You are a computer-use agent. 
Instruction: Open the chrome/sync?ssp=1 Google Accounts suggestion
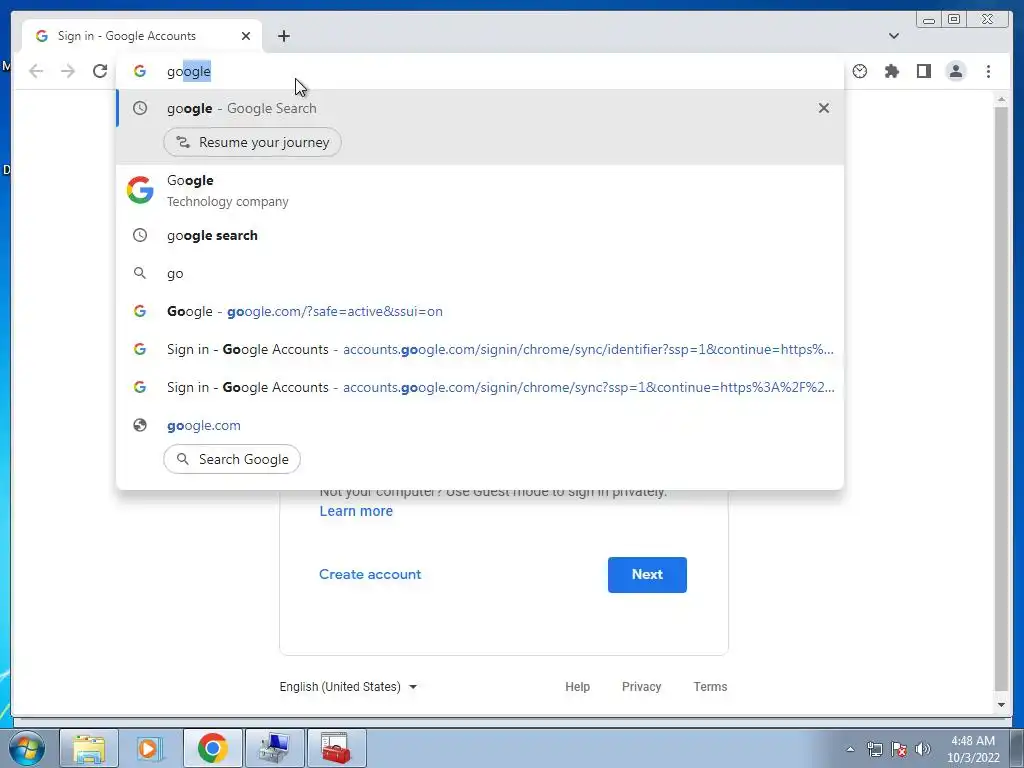coord(480,387)
